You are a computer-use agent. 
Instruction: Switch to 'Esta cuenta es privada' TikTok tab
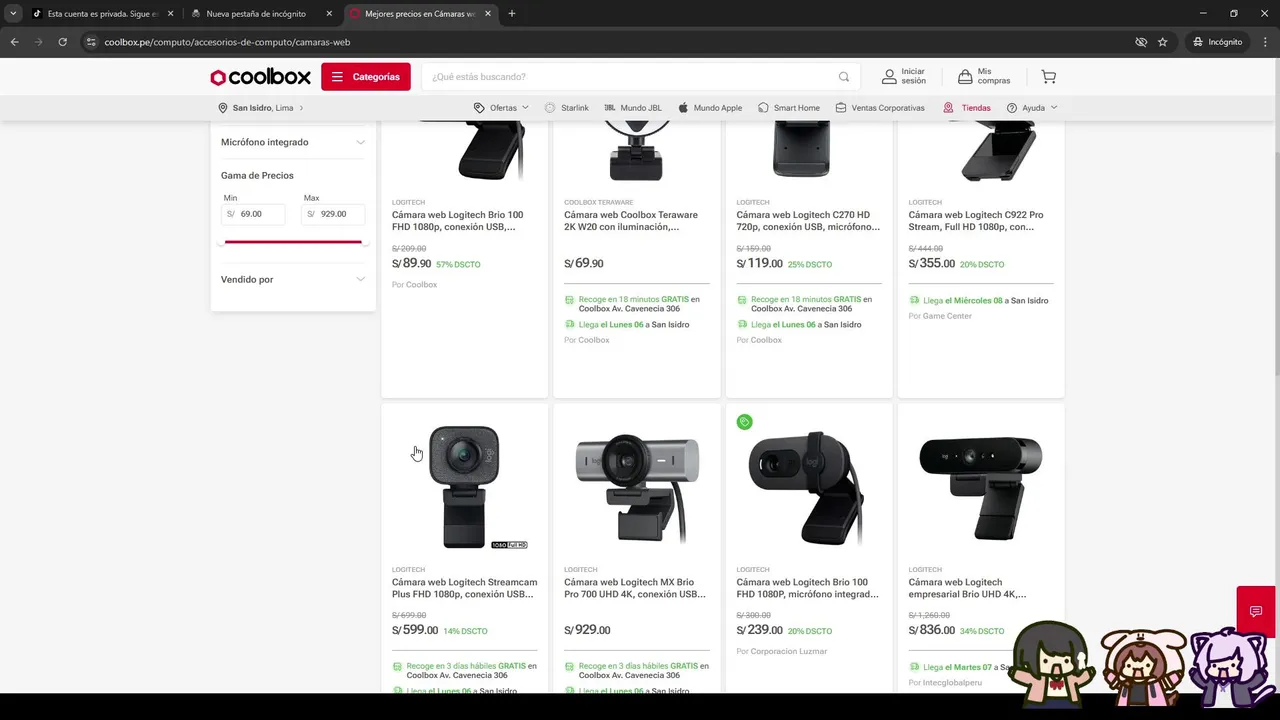click(103, 14)
